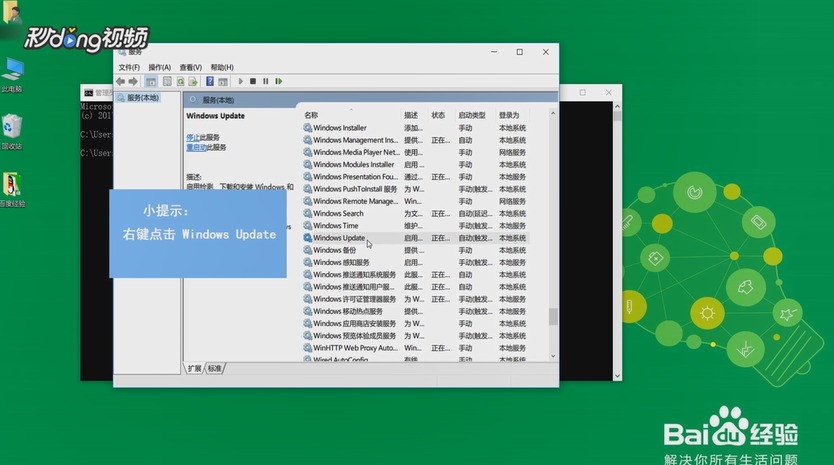Select Windows Presentation Fou... service icon
The height and width of the screenshot is (465, 834).
307,177
